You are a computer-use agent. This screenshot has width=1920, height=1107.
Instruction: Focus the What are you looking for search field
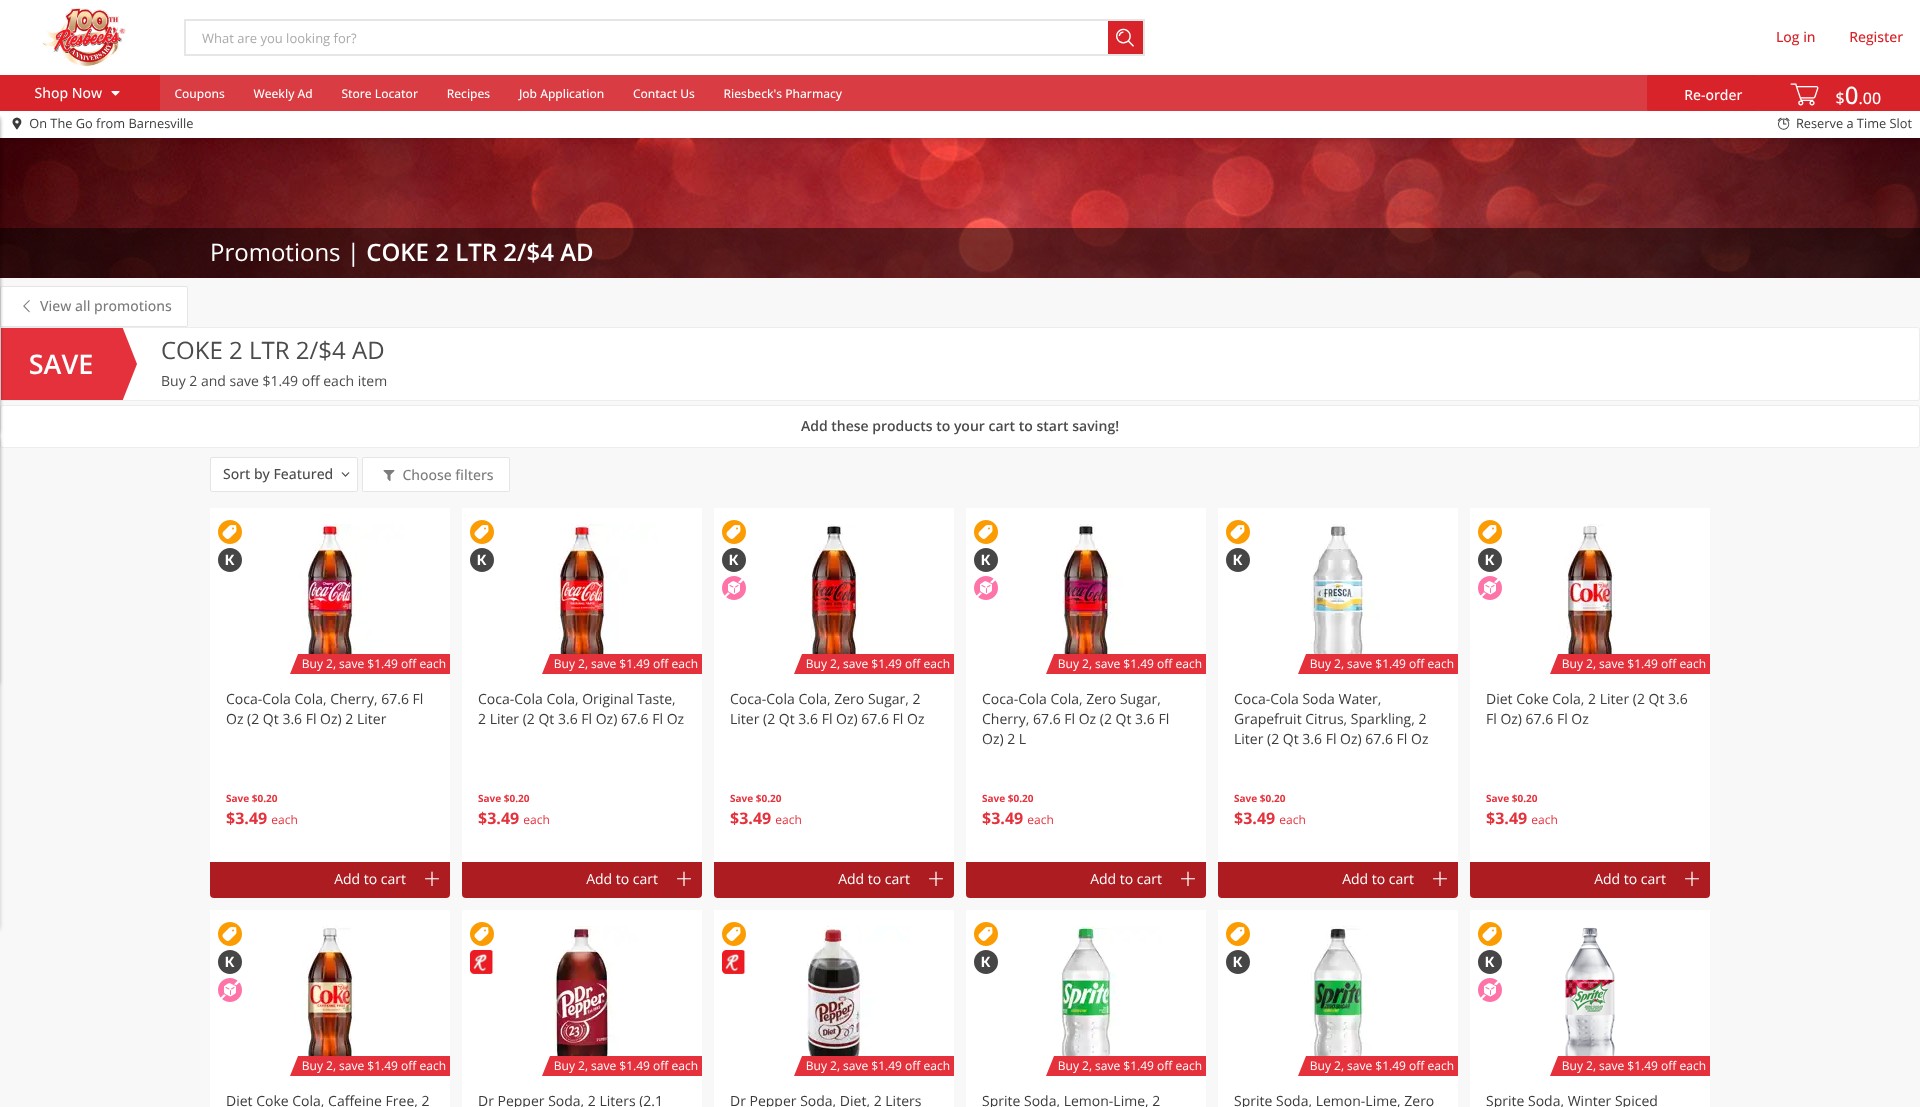(646, 38)
